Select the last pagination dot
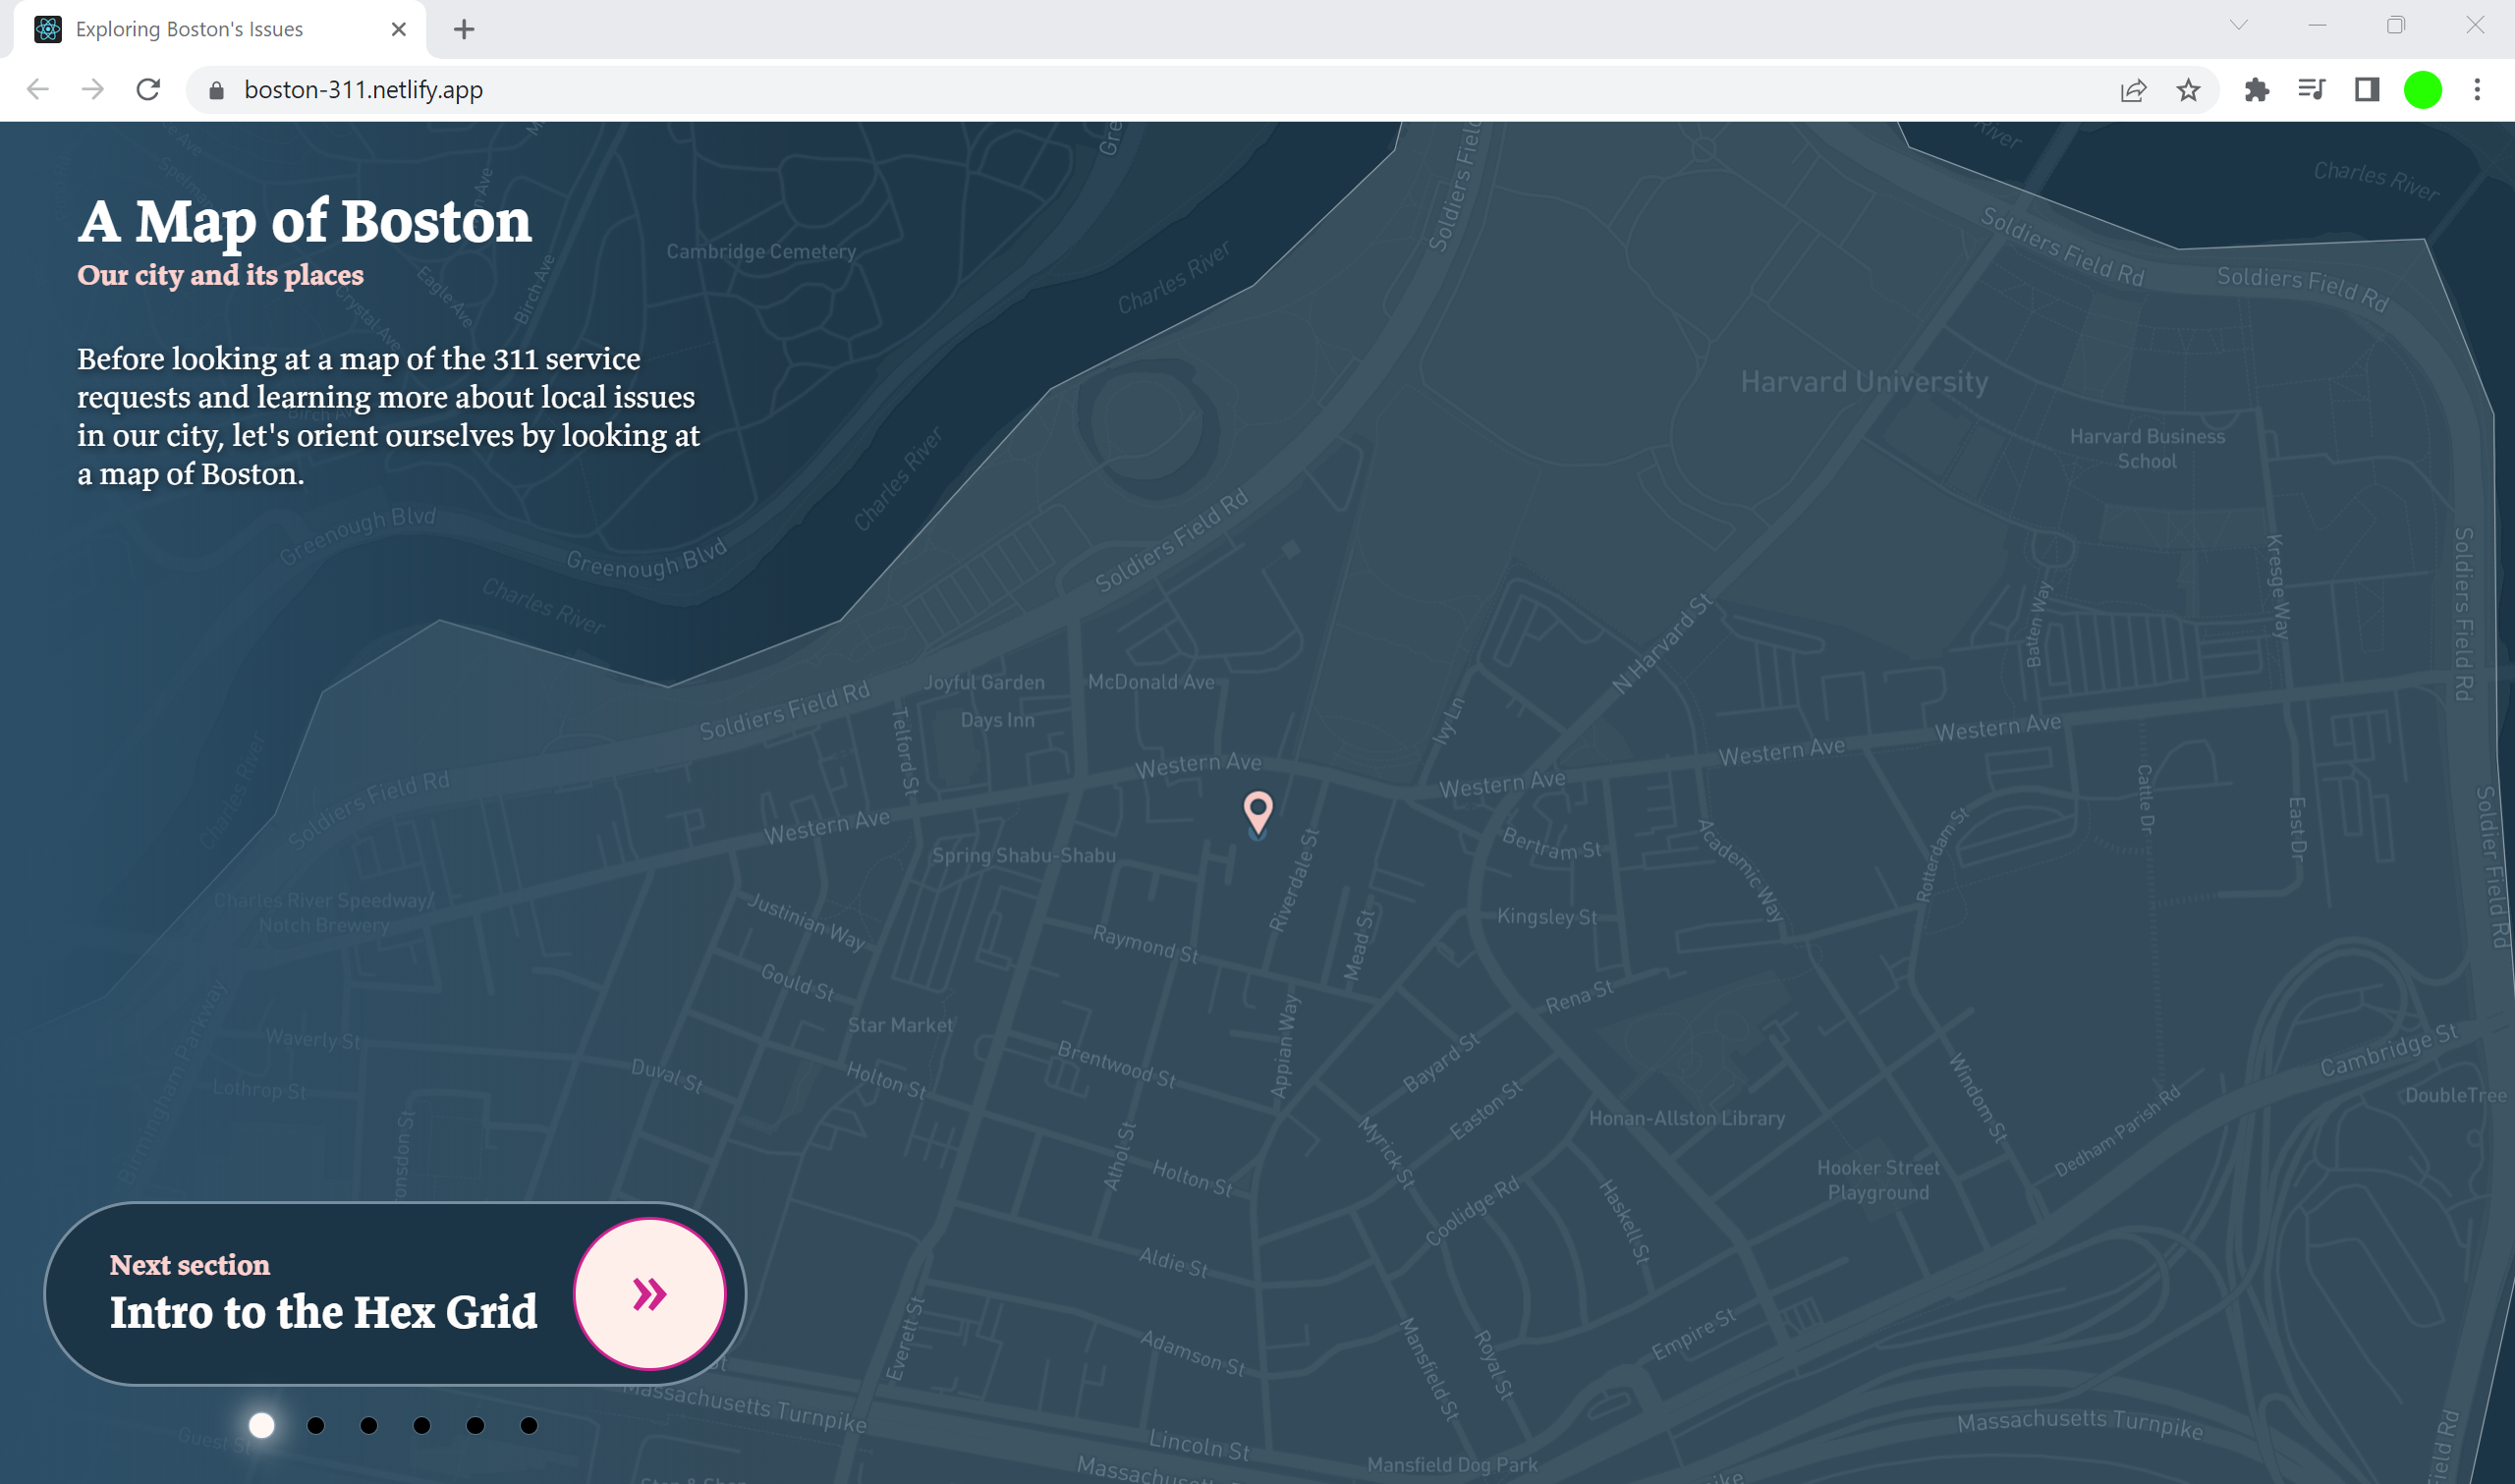This screenshot has height=1484, width=2515. point(529,1425)
